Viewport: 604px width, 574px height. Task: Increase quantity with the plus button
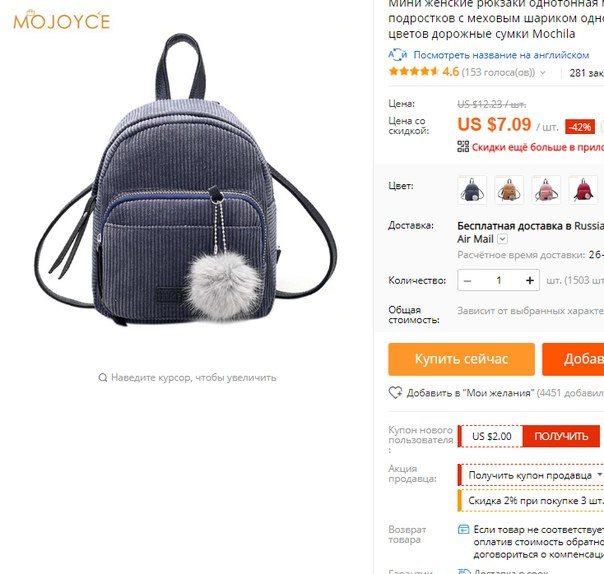pos(530,280)
